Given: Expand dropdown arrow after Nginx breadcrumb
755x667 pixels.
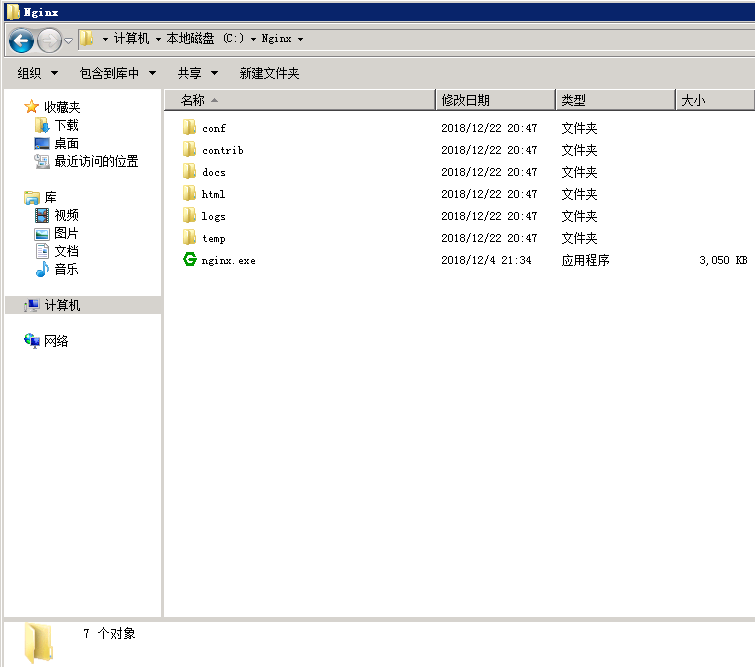Looking at the screenshot, I should 300,39.
